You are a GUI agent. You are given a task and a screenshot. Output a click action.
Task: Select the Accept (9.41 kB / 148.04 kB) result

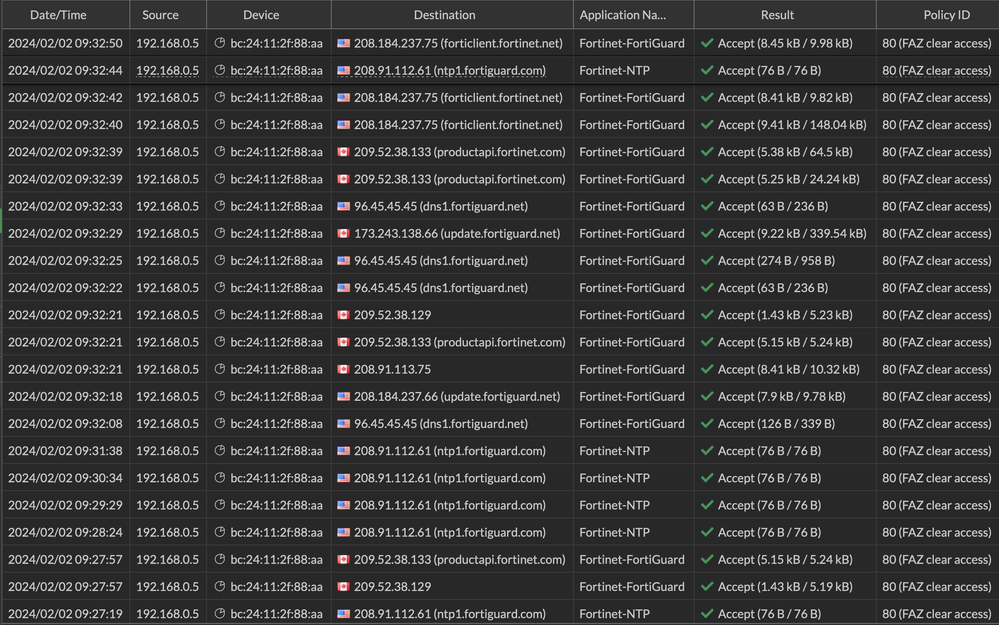click(x=792, y=125)
